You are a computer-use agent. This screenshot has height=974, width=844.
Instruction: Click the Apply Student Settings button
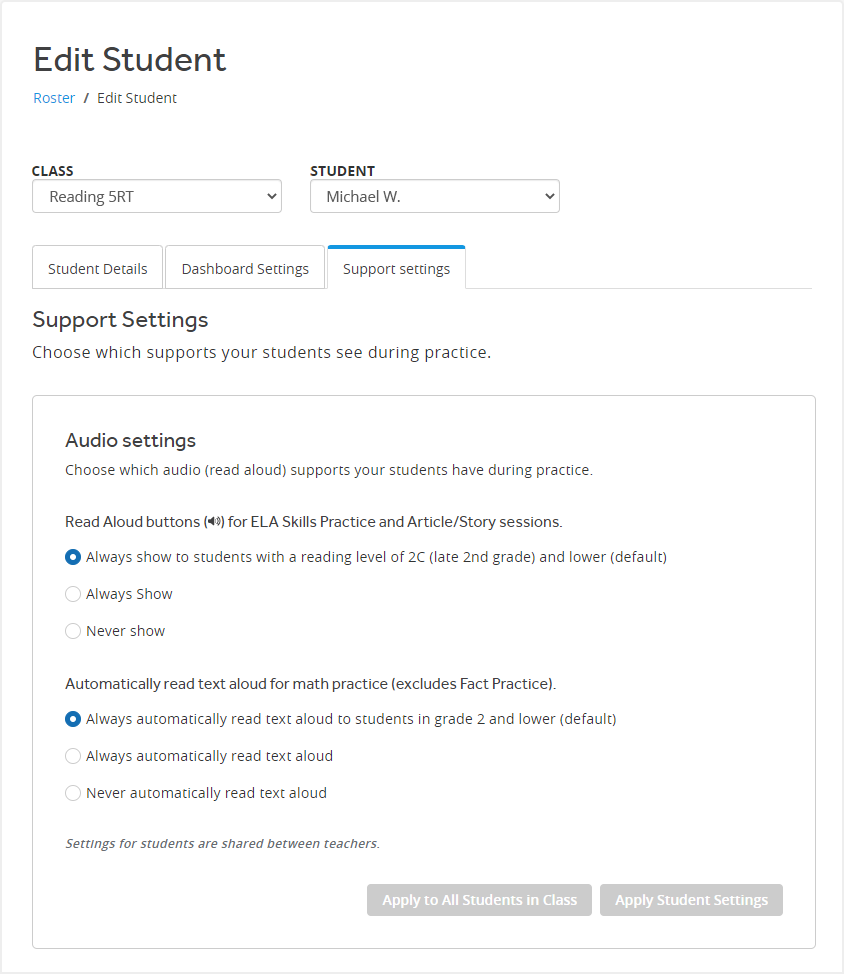[x=691, y=900]
